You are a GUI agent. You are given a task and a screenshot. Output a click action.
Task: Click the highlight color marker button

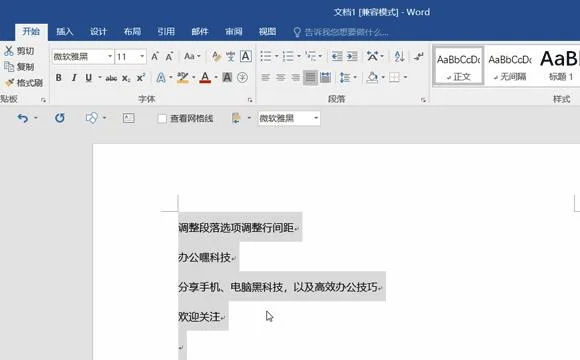pos(183,78)
